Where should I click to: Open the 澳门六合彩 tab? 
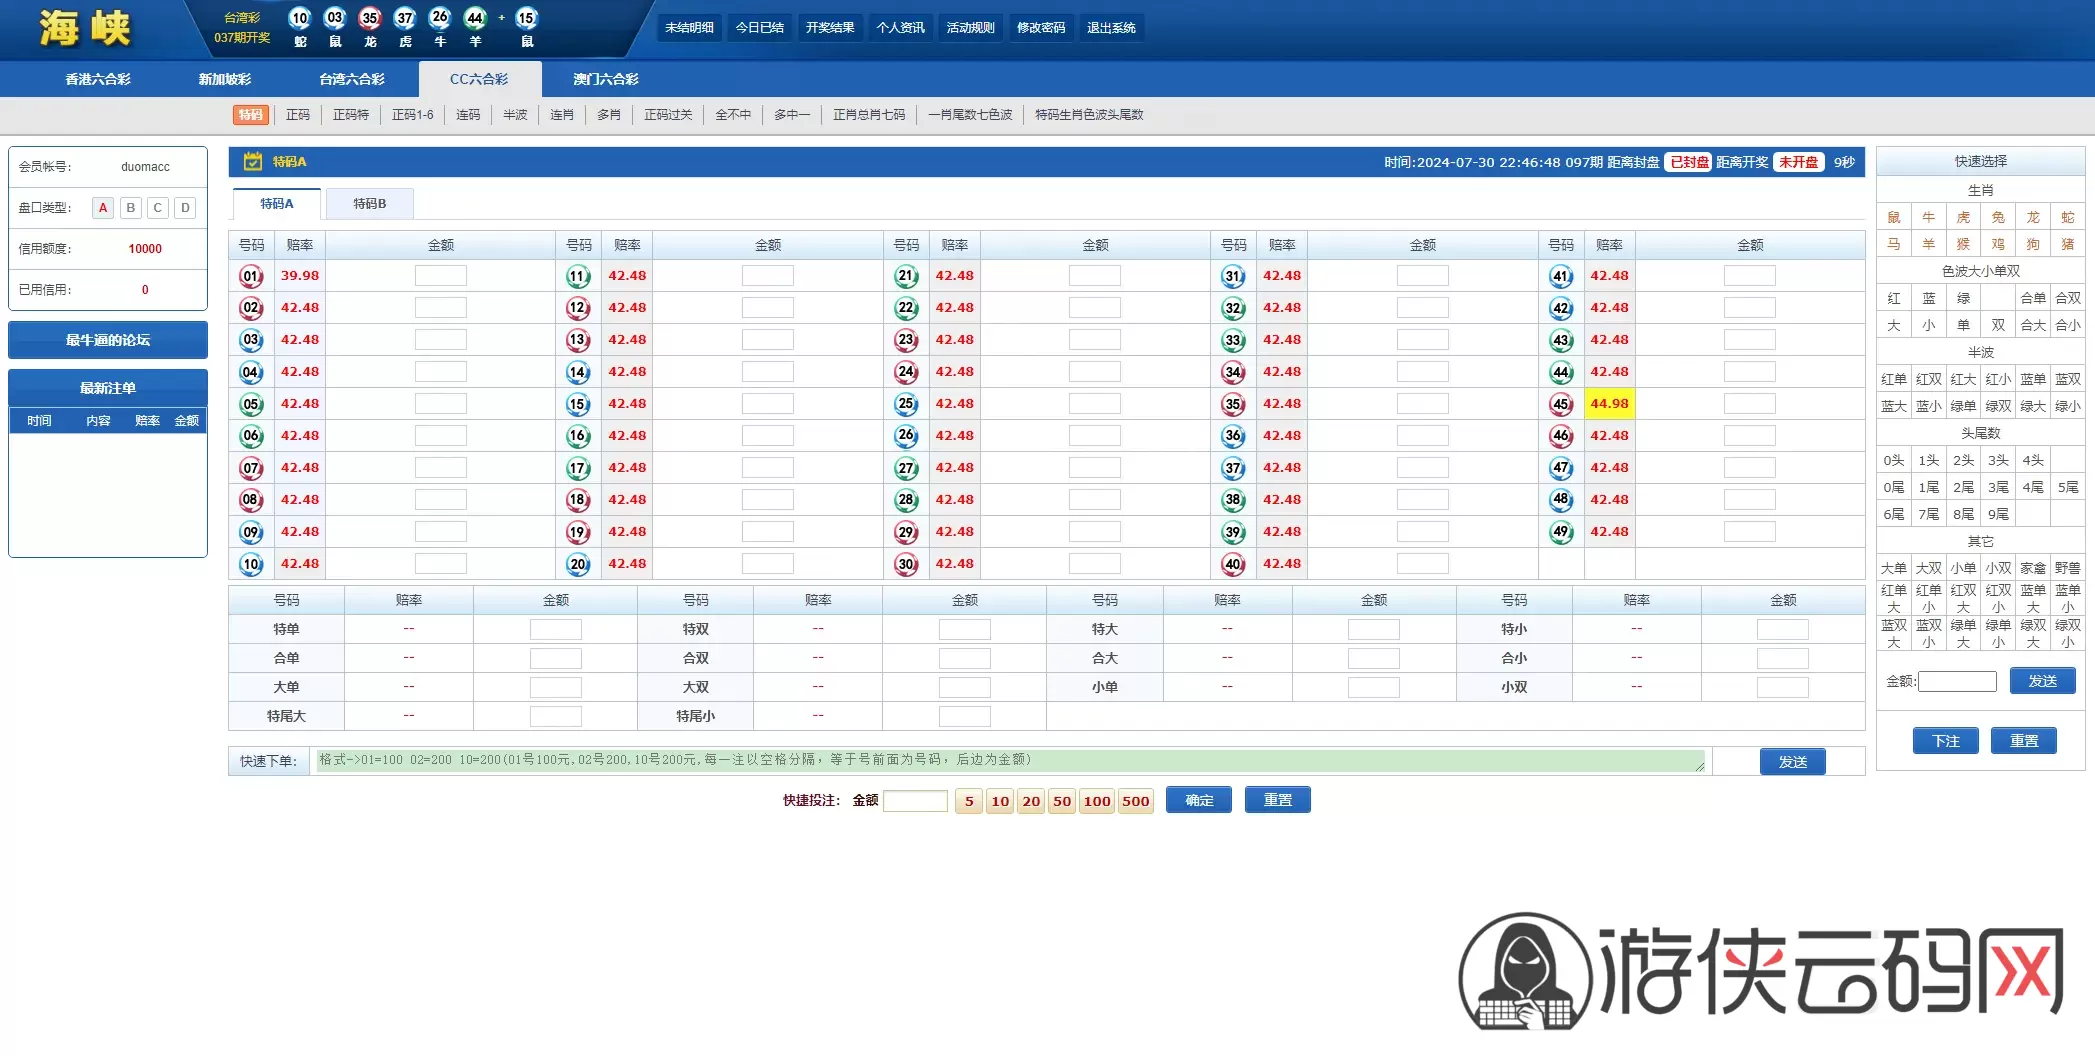click(x=605, y=79)
